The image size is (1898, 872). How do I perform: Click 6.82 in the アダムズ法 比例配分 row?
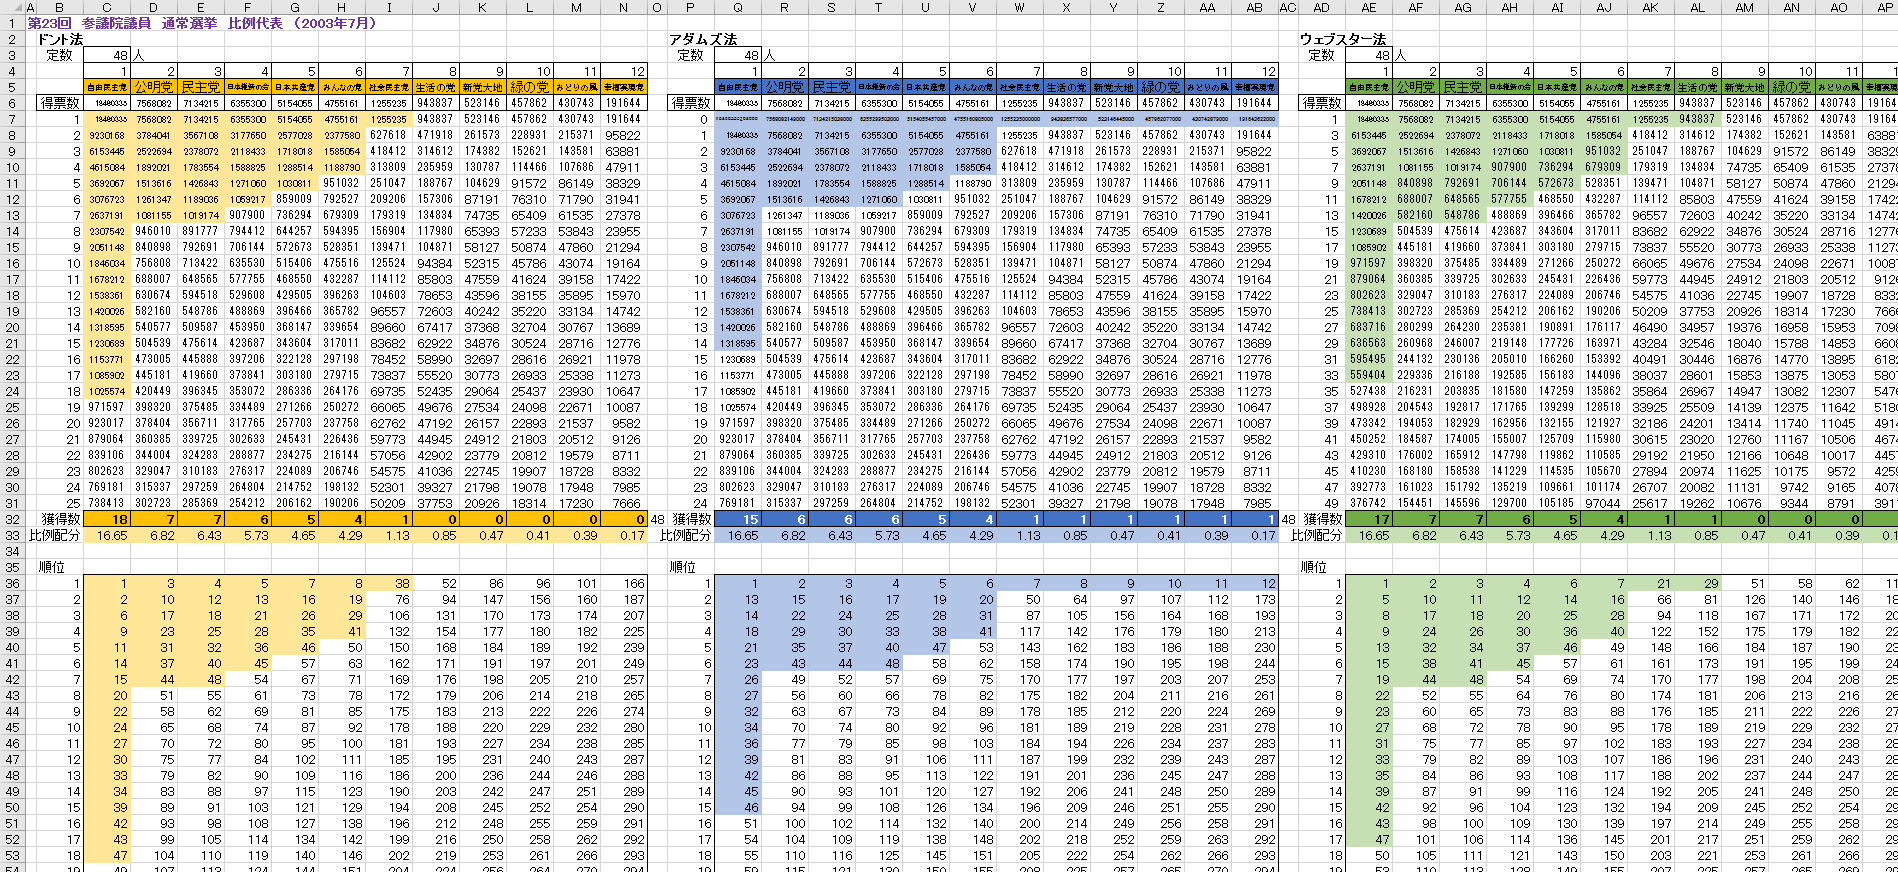click(x=785, y=535)
